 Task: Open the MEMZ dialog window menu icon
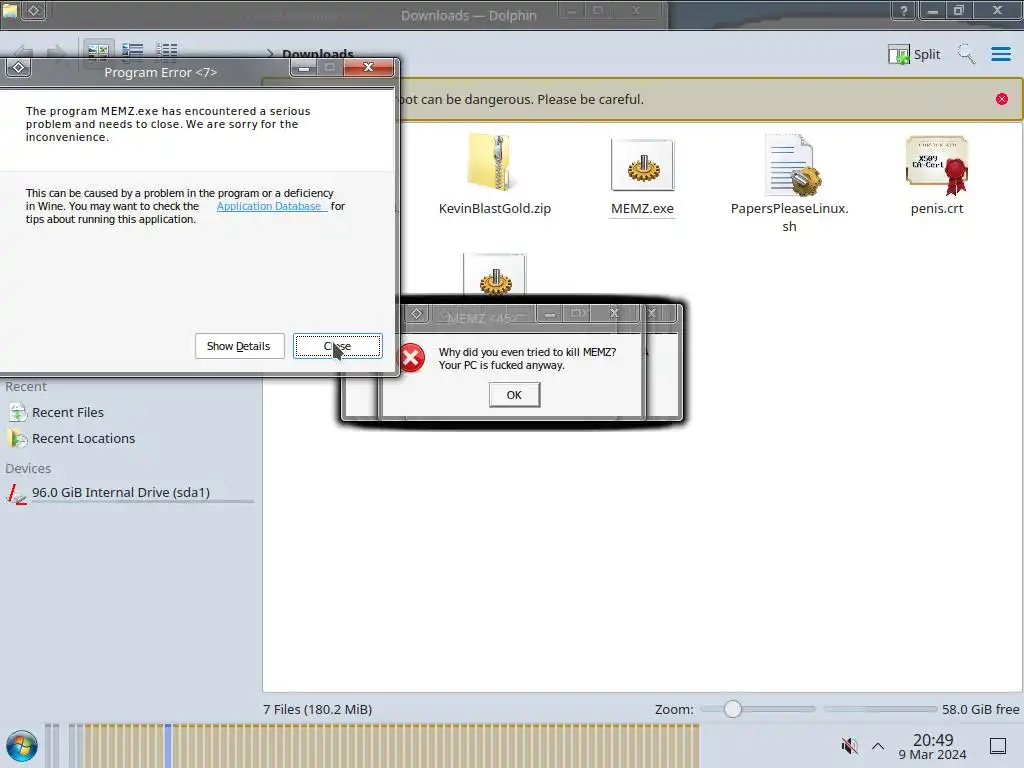click(417, 314)
